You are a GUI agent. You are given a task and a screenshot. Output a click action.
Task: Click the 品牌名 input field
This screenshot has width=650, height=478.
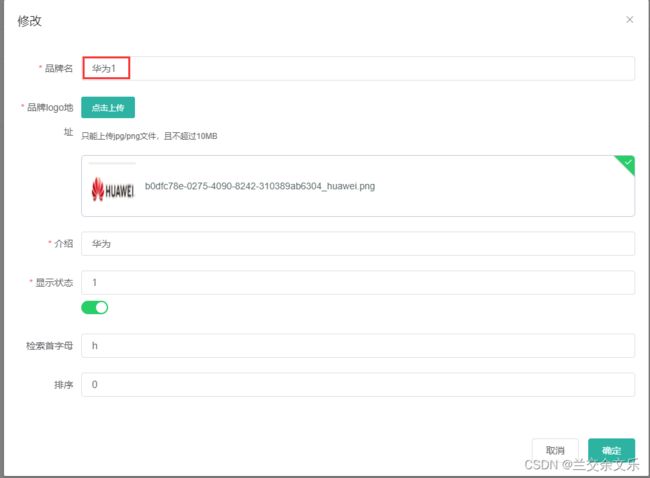(x=358, y=68)
